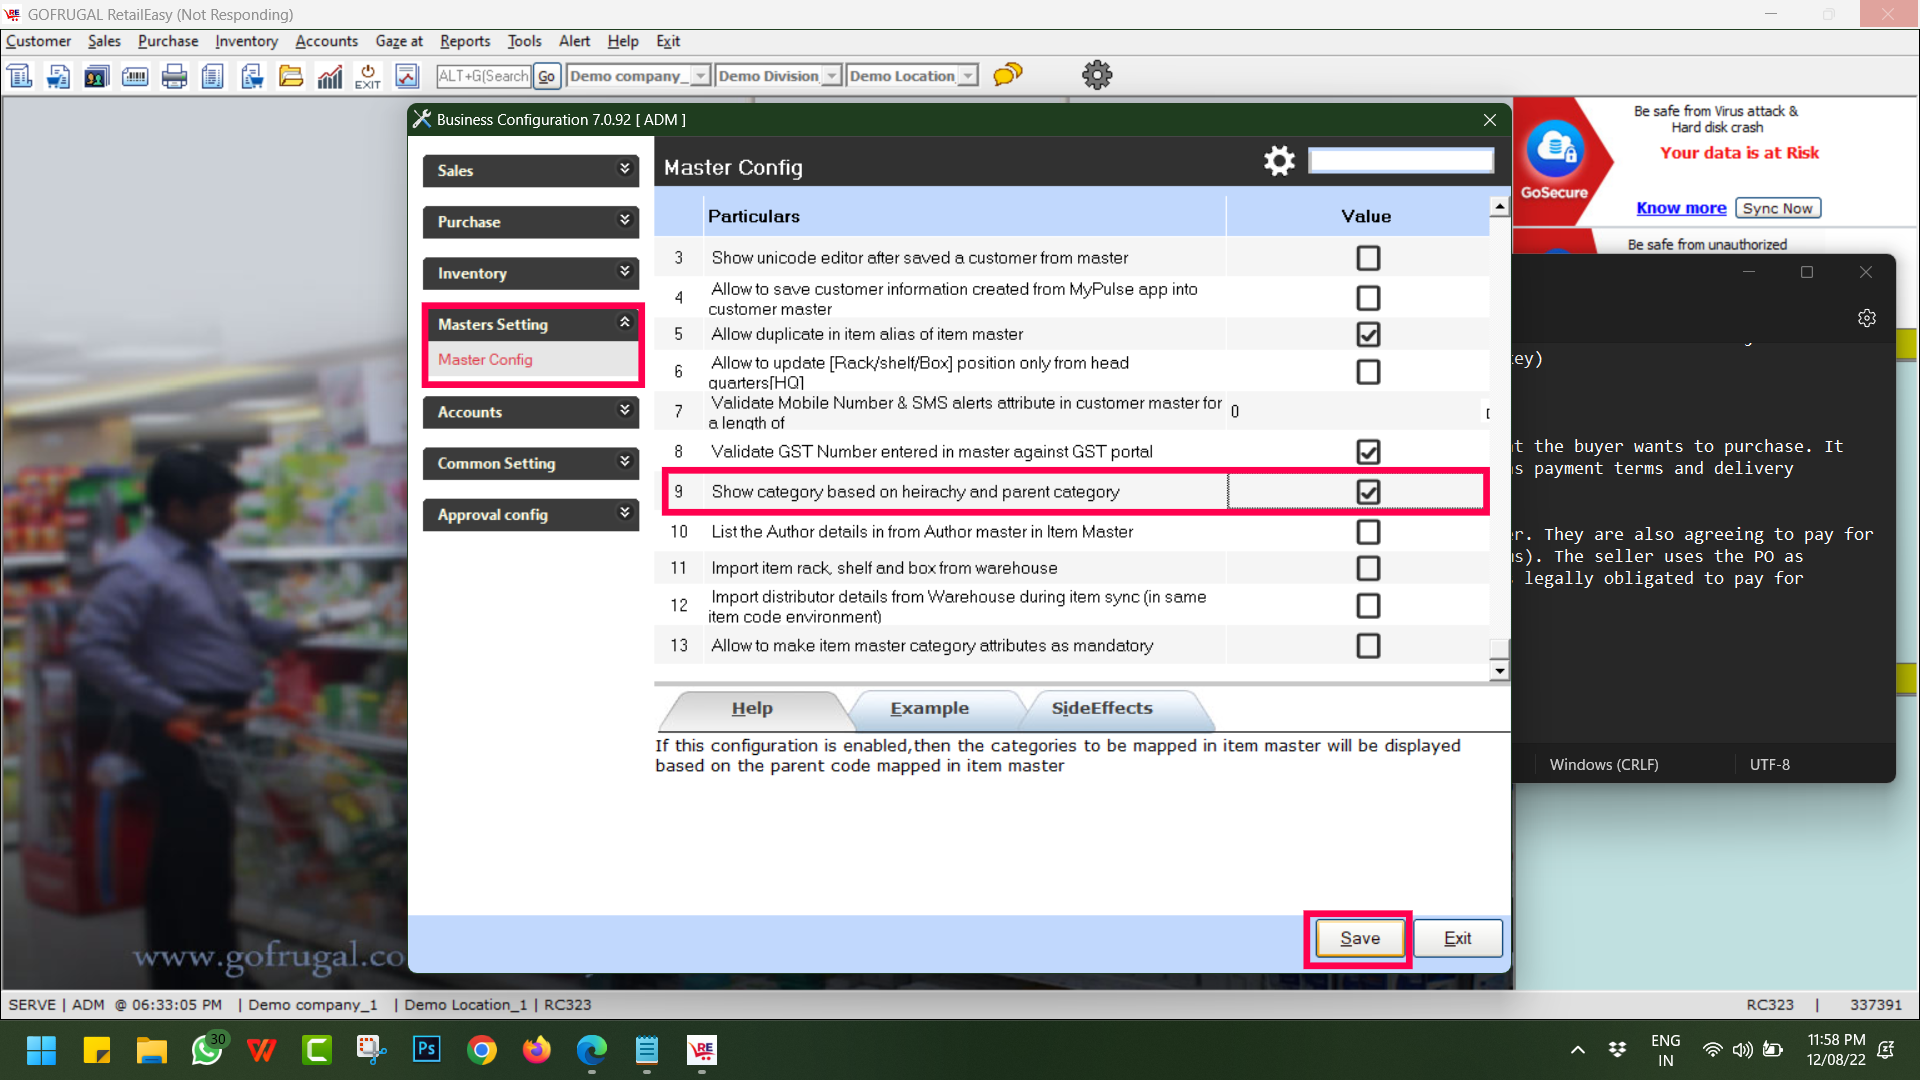
Task: Uncheck Allow duplicate in item alias
Action: pyautogui.click(x=1368, y=334)
